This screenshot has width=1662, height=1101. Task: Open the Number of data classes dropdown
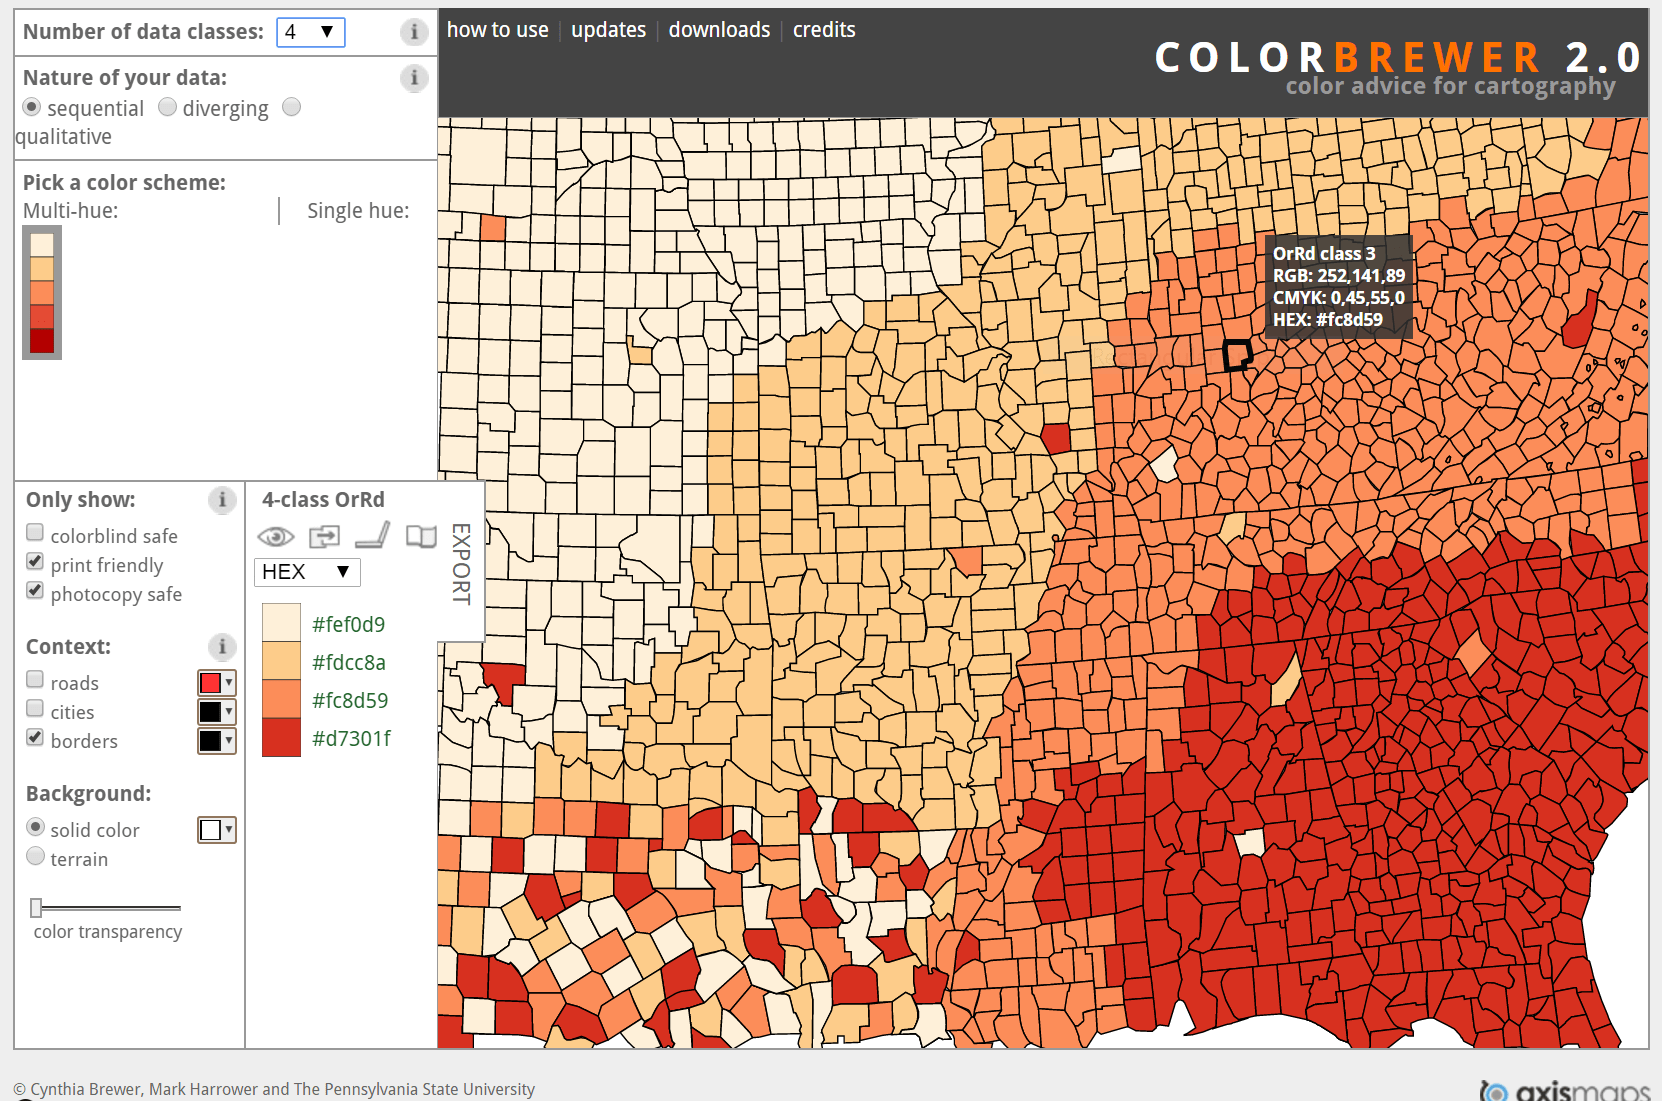310,31
